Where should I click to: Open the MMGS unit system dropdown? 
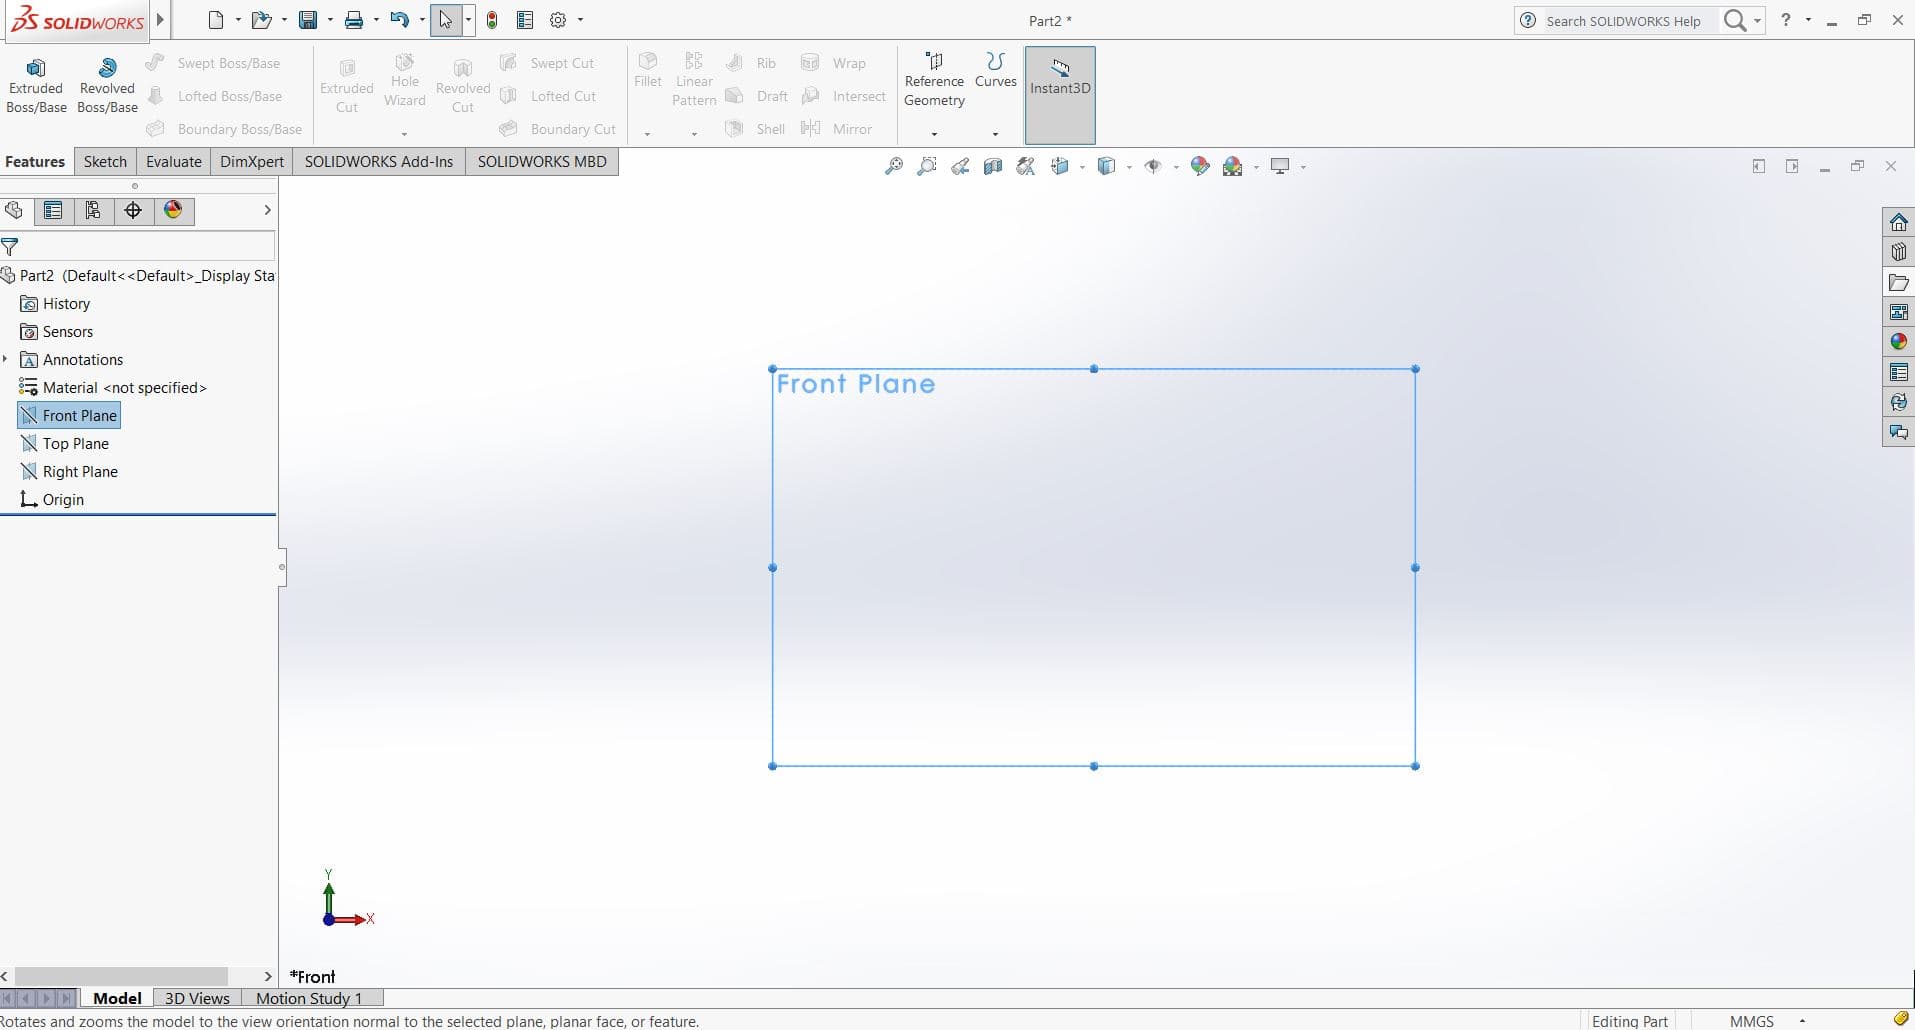(x=1802, y=1021)
